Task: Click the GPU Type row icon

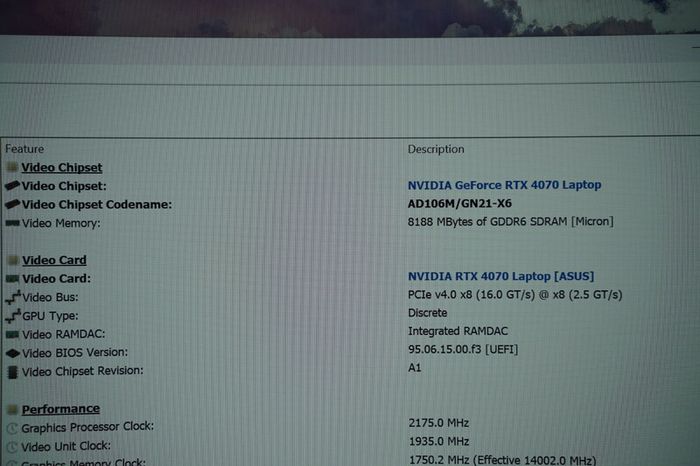Action: tap(13, 316)
